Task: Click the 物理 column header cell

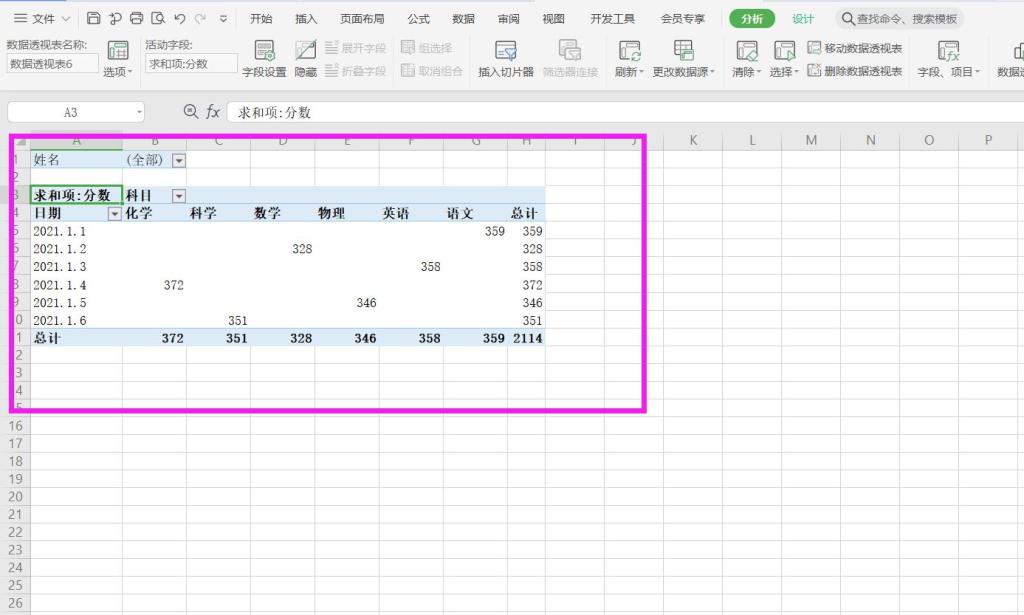Action: click(x=347, y=213)
